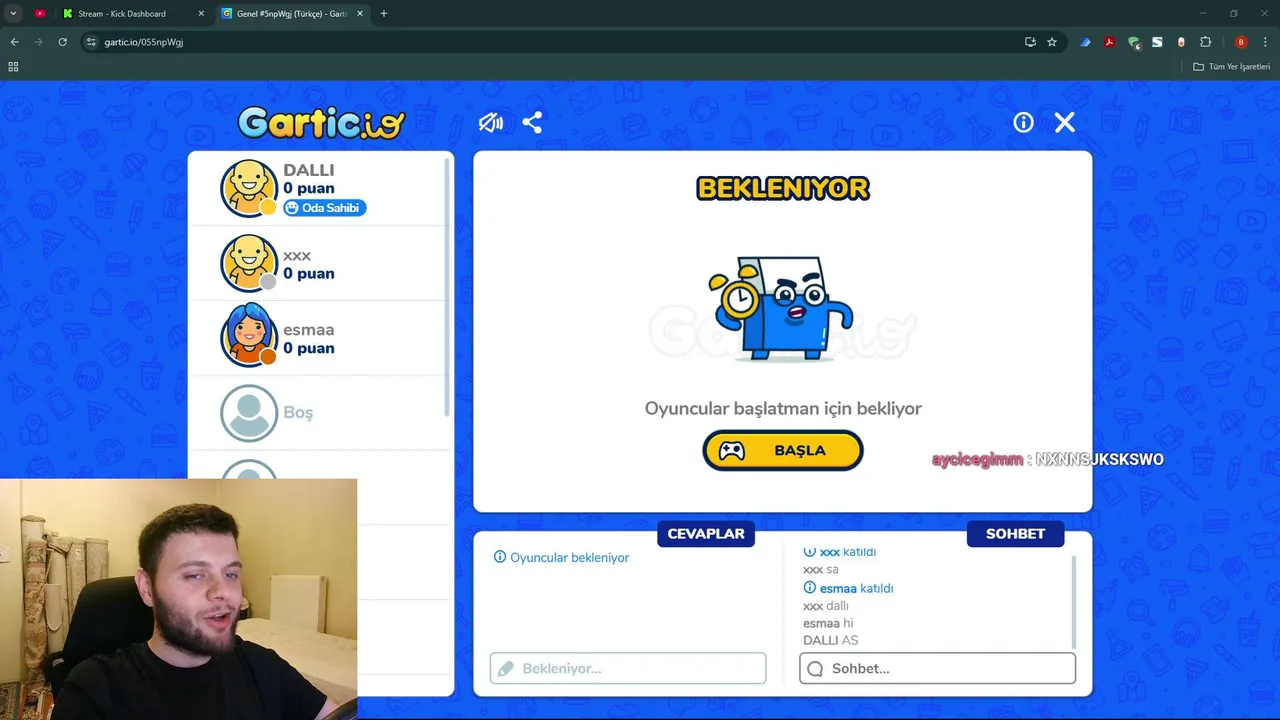This screenshot has width=1280, height=720.
Task: Click the chat panel scrollbar
Action: pos(1075,603)
